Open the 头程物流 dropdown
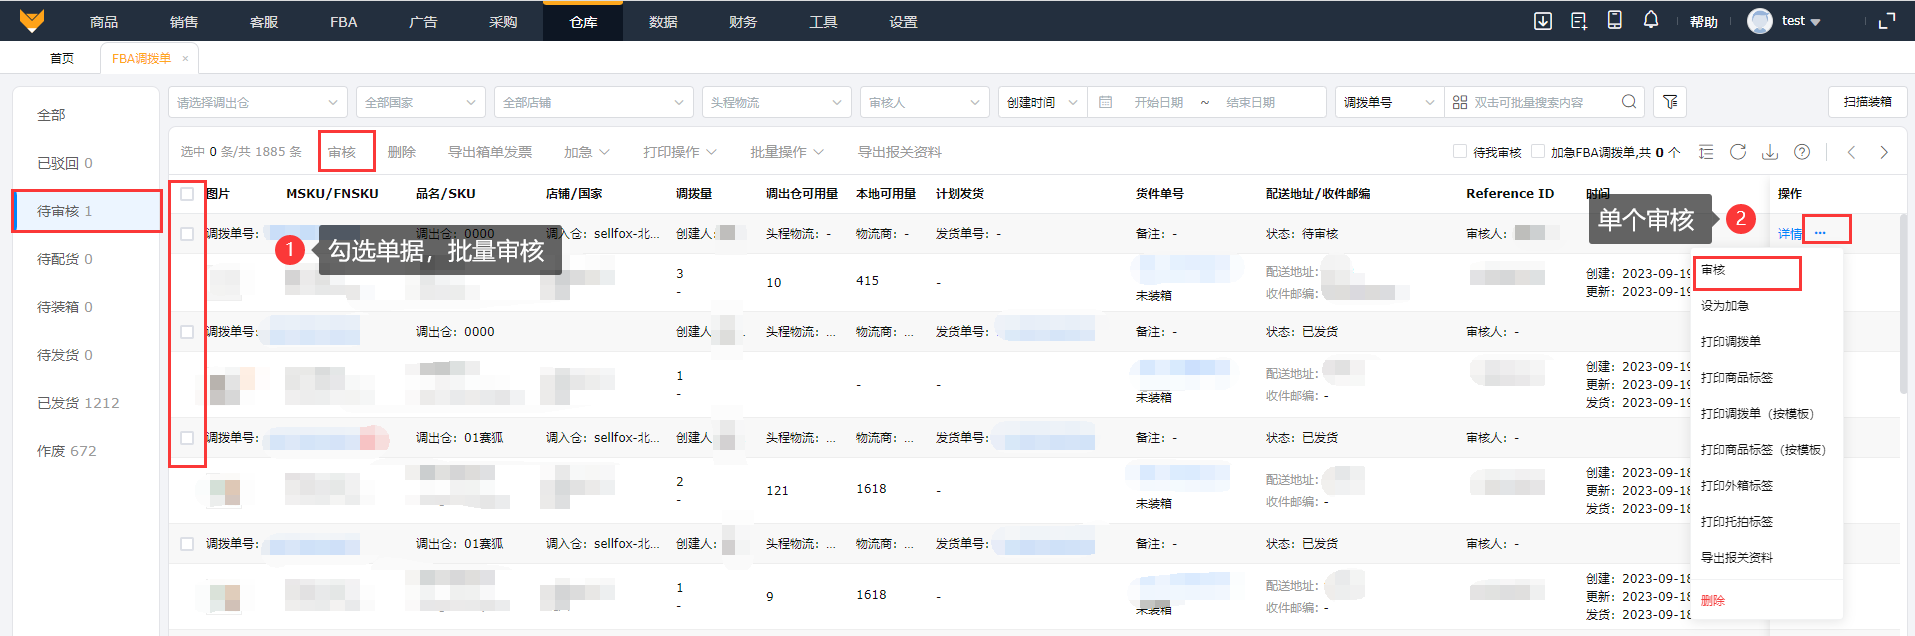 coord(776,102)
